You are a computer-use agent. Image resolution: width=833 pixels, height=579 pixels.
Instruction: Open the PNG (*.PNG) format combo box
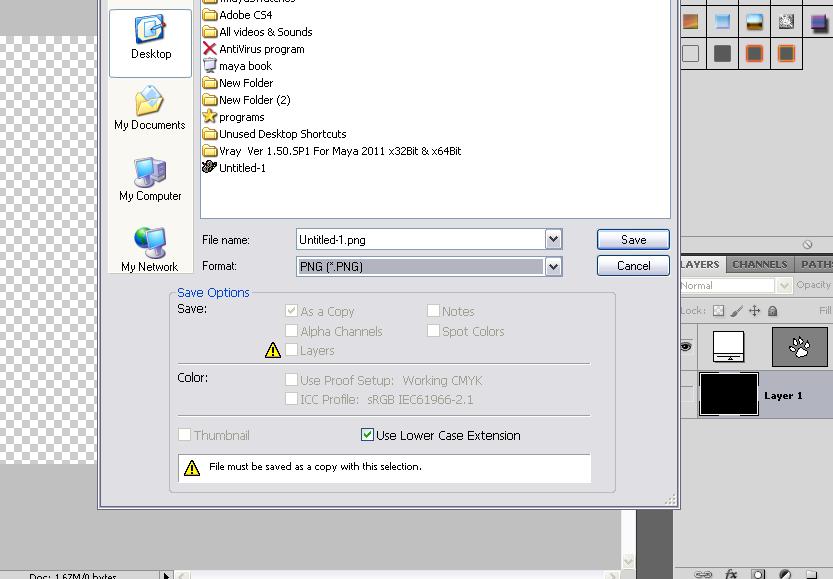click(429, 266)
